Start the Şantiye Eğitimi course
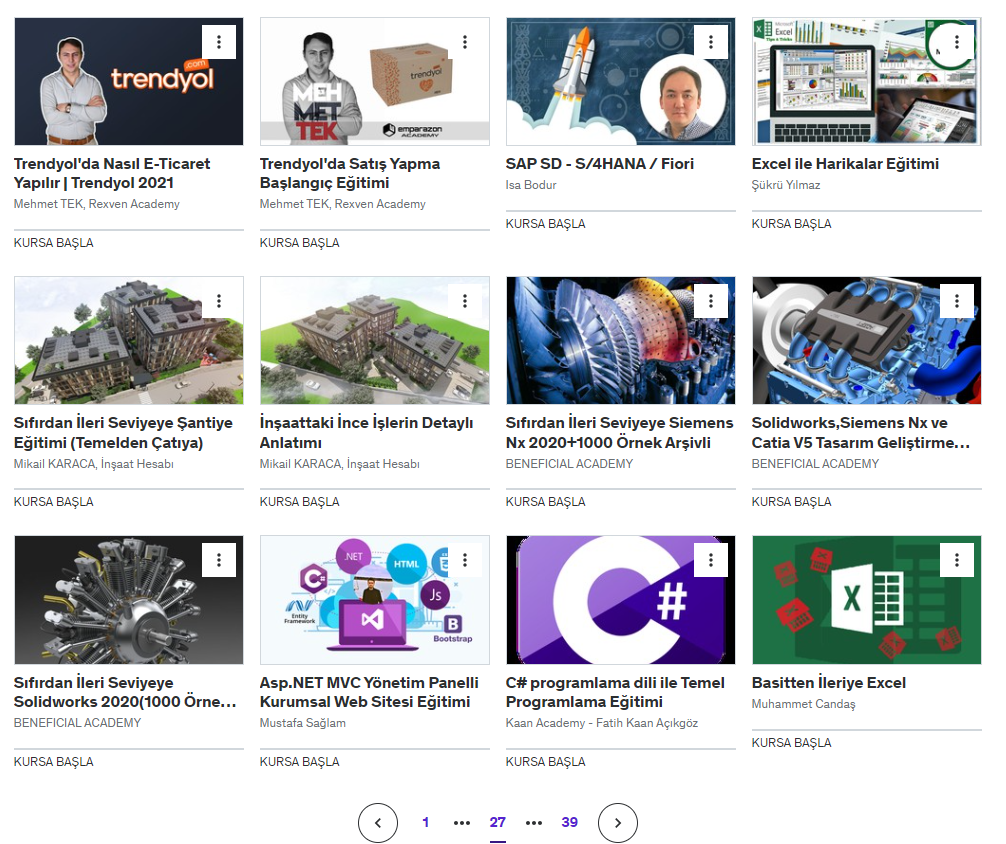 click(54, 502)
